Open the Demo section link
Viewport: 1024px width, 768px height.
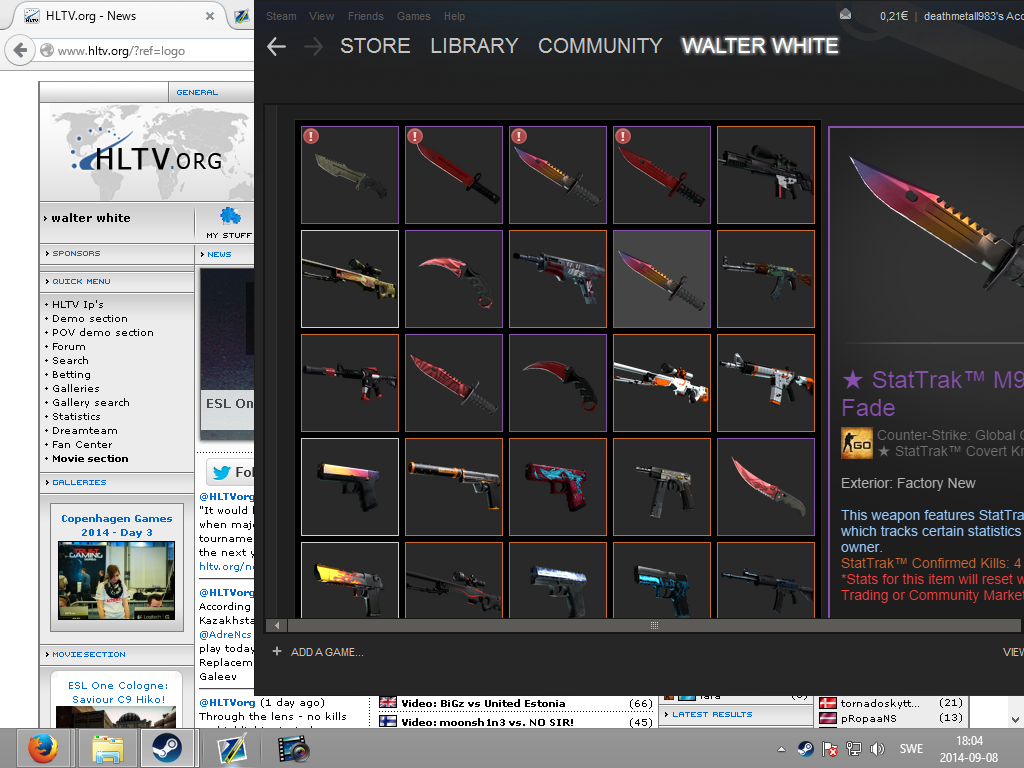89,319
